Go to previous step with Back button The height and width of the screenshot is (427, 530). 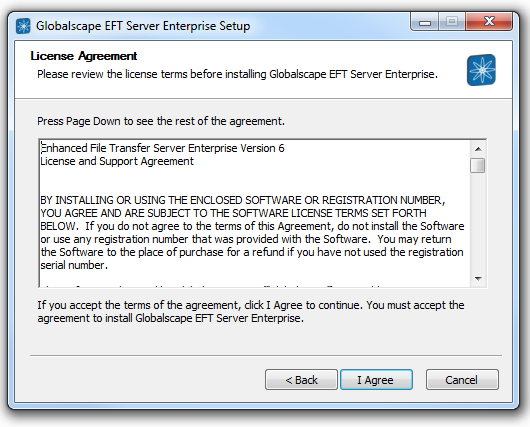301,380
